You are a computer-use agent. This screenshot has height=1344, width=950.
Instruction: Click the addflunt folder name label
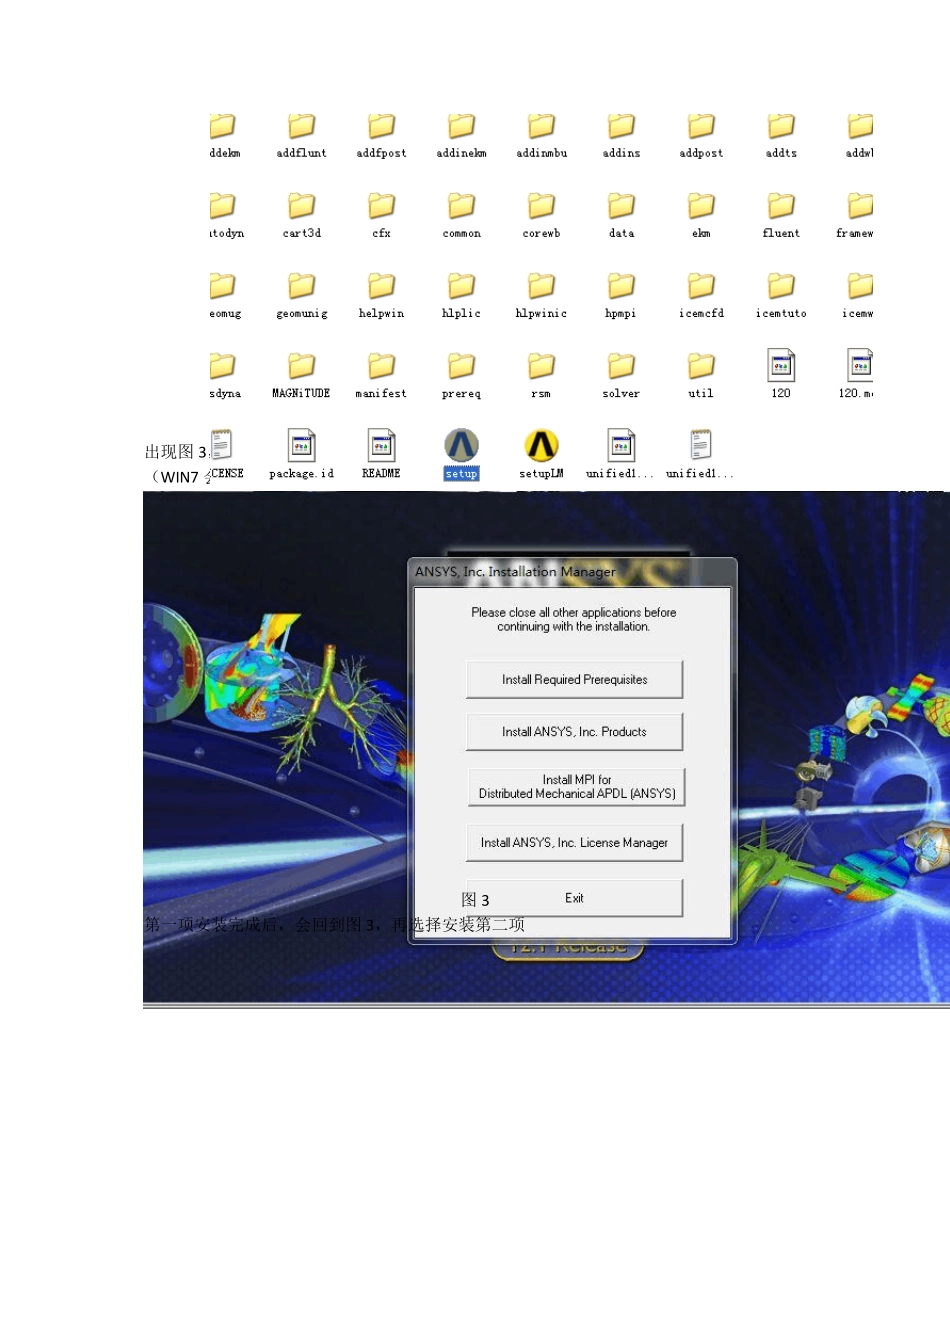[301, 153]
